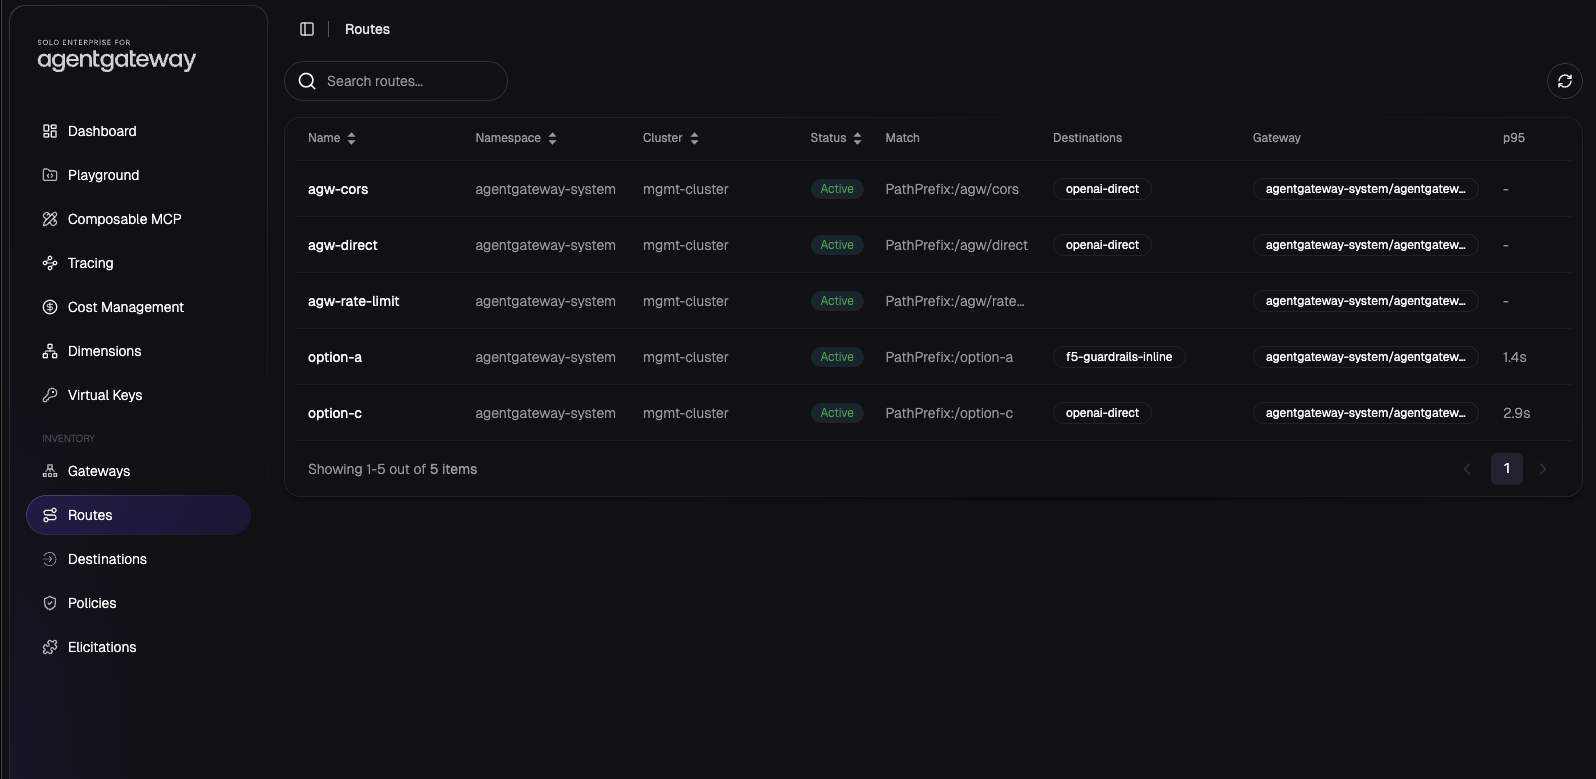Click the Gateways sidebar icon

pos(50,471)
